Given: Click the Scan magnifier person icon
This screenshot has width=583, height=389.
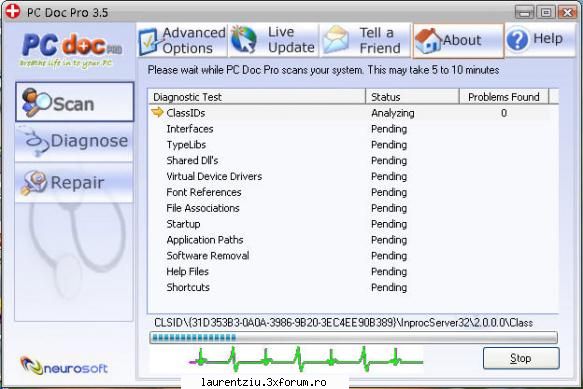Looking at the screenshot, I should [x=36, y=103].
